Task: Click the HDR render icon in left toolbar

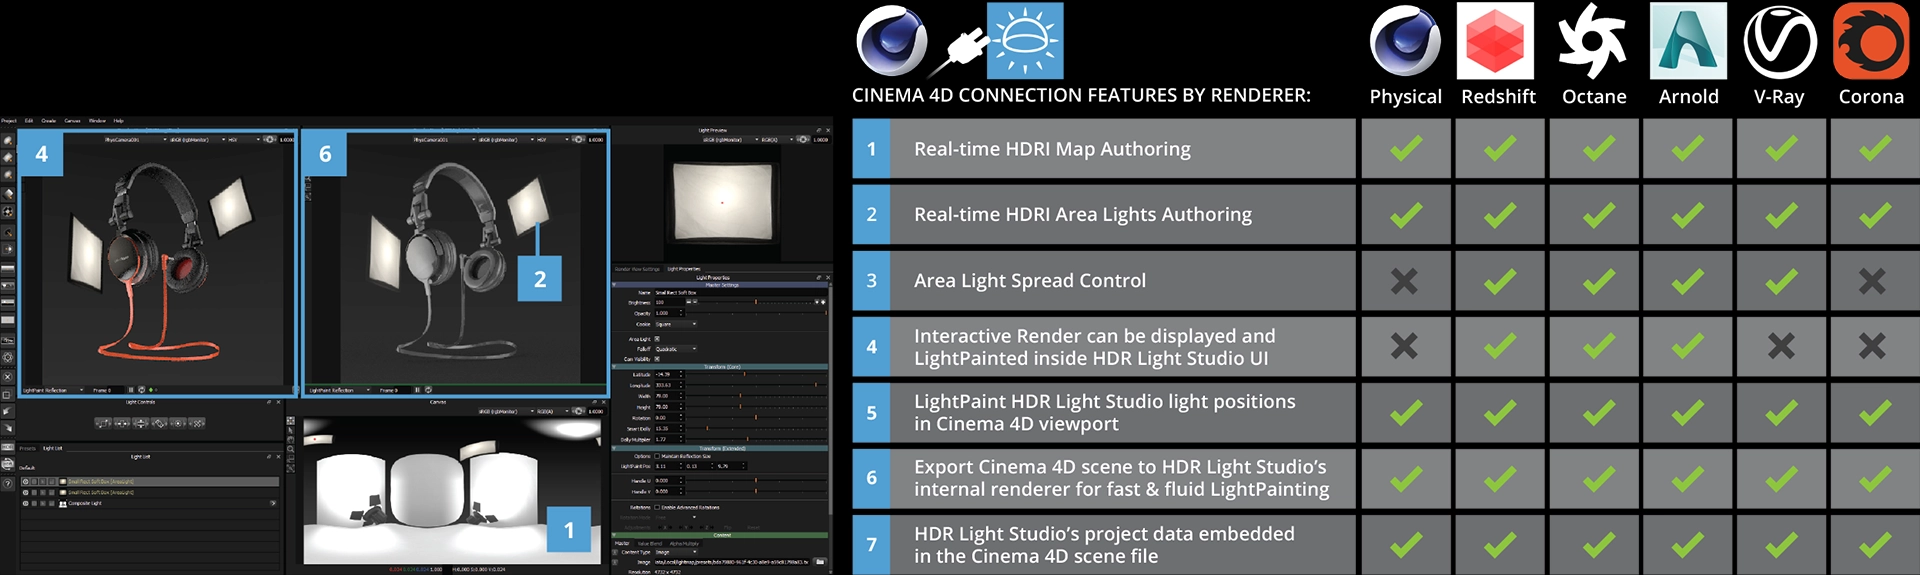Action: pyautogui.click(x=7, y=447)
